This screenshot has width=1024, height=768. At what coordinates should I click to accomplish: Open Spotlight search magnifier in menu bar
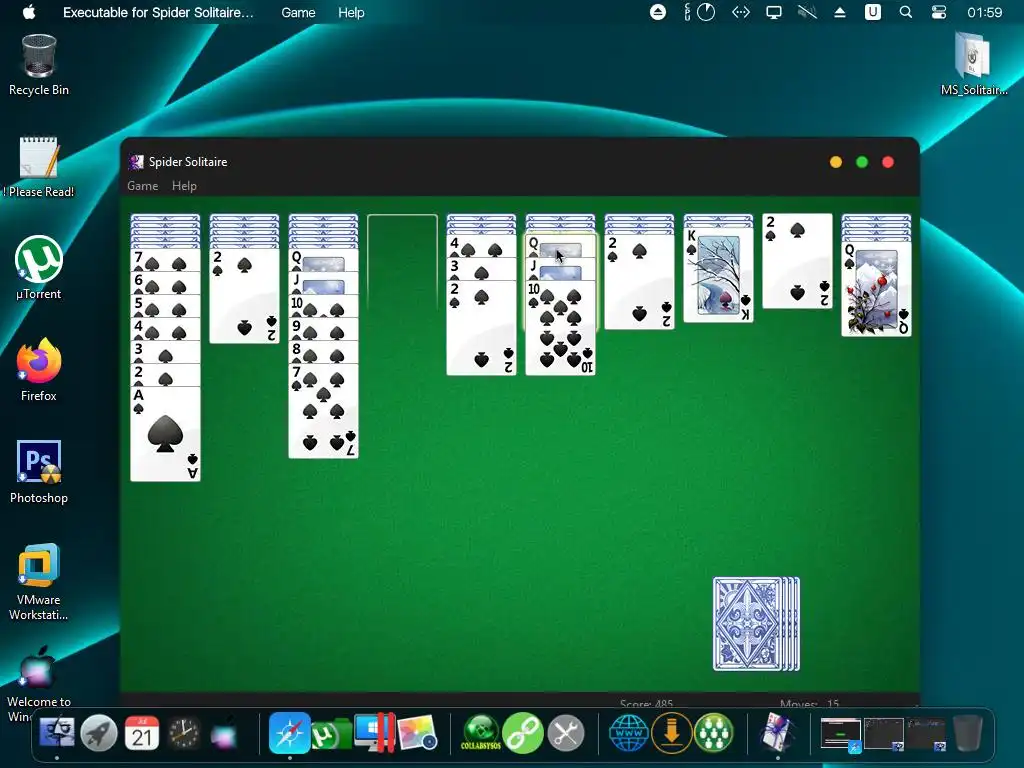(x=906, y=12)
